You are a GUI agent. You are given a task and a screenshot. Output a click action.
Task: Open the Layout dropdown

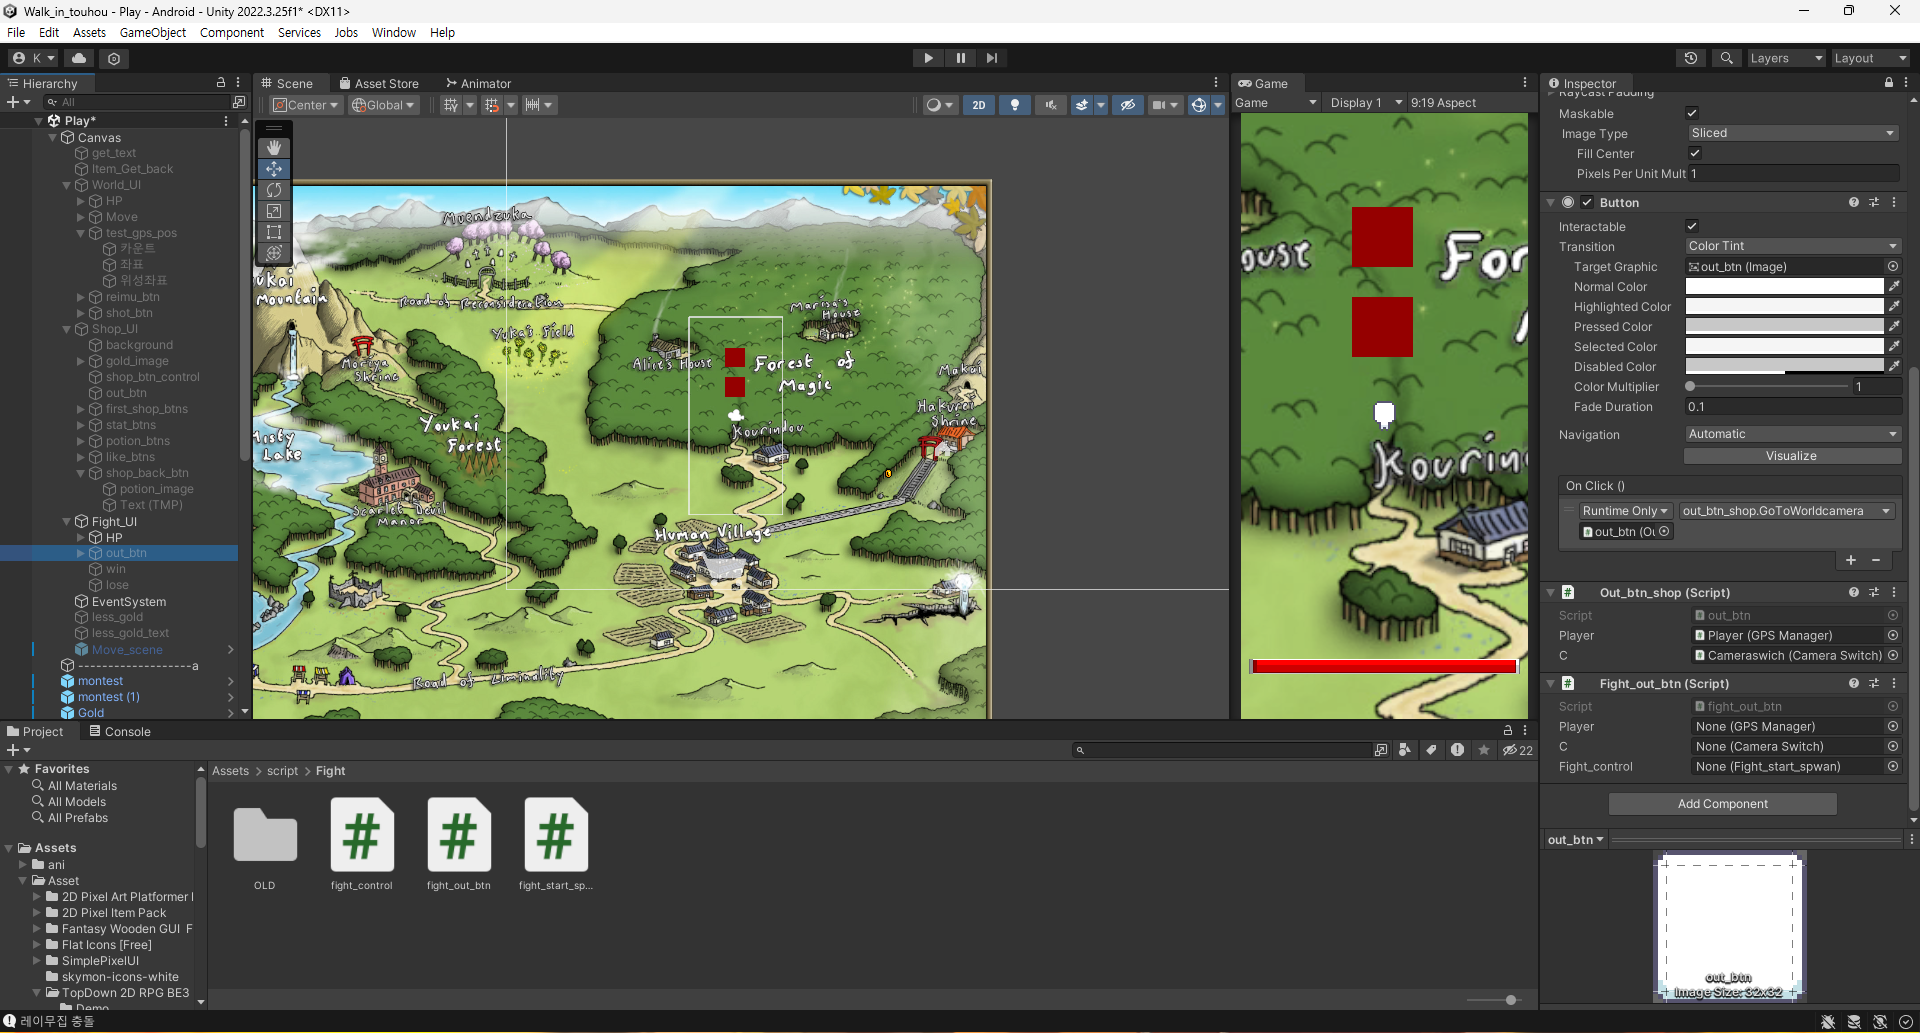click(x=1870, y=58)
